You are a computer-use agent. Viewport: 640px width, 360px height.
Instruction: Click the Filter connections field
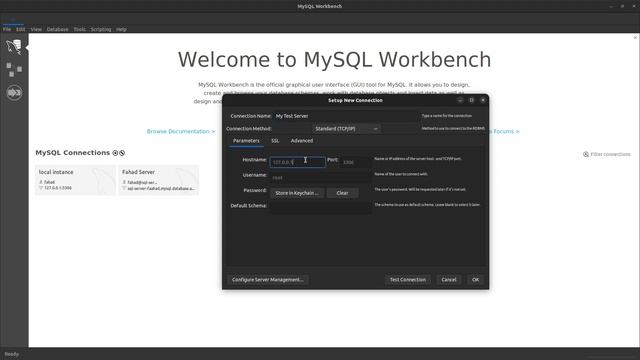point(610,154)
